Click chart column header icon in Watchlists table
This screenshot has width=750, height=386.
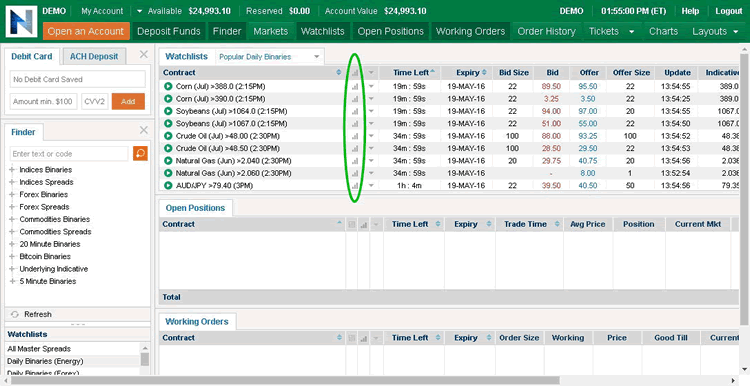(x=354, y=73)
